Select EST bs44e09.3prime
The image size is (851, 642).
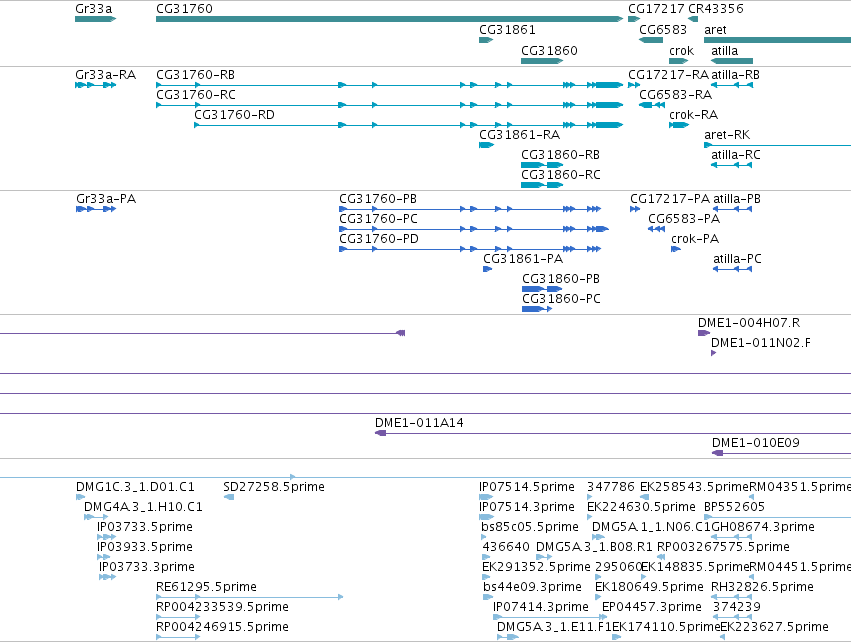(532, 587)
